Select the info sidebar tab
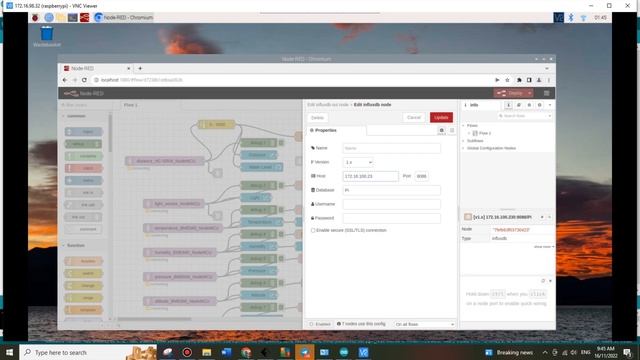This screenshot has width=640, height=360. tap(482, 105)
